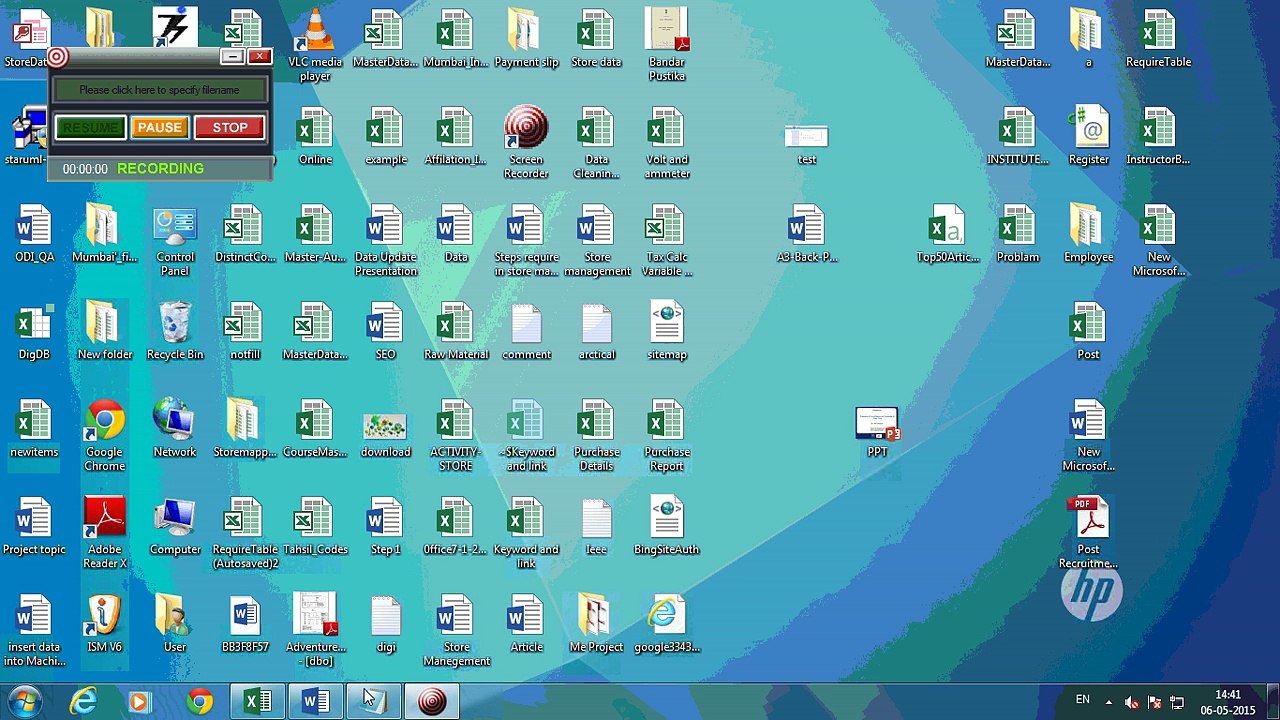Switch to Screen Recorder taskbar button
1280x720 pixels.
[432, 702]
